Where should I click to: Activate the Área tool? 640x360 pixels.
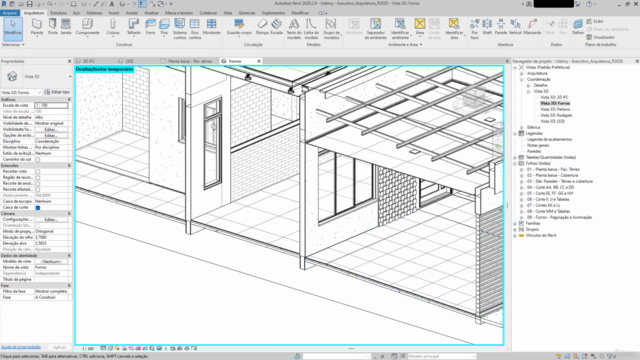[420, 27]
